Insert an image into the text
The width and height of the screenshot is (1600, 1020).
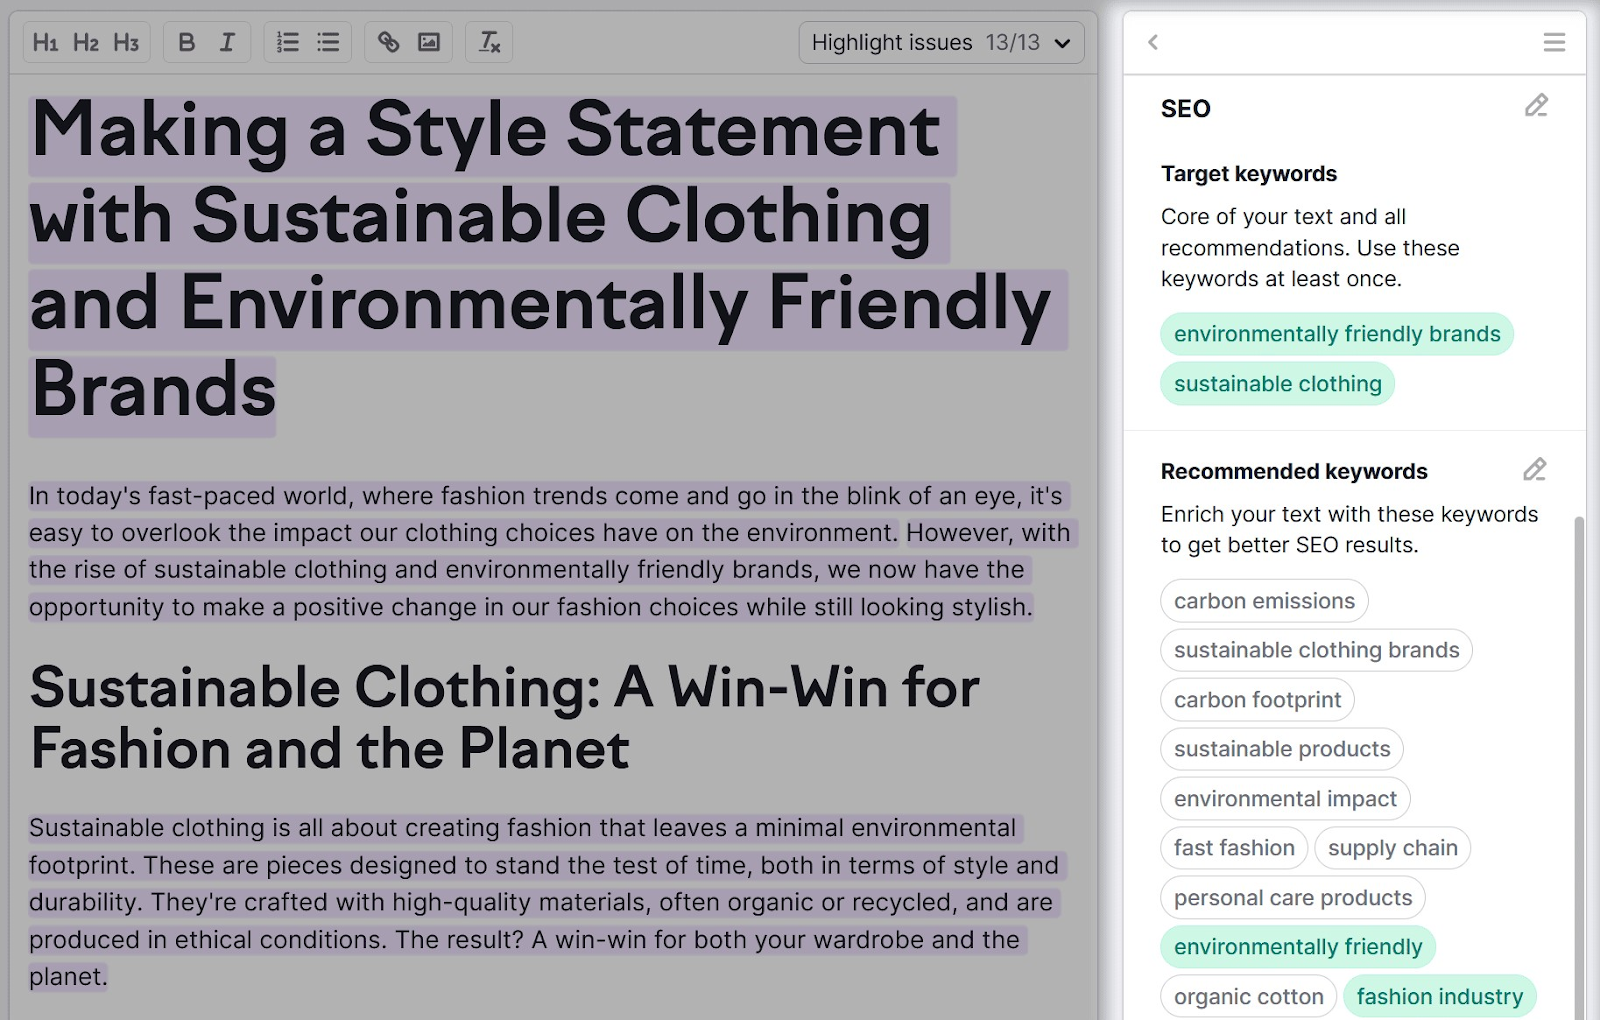coord(429,42)
